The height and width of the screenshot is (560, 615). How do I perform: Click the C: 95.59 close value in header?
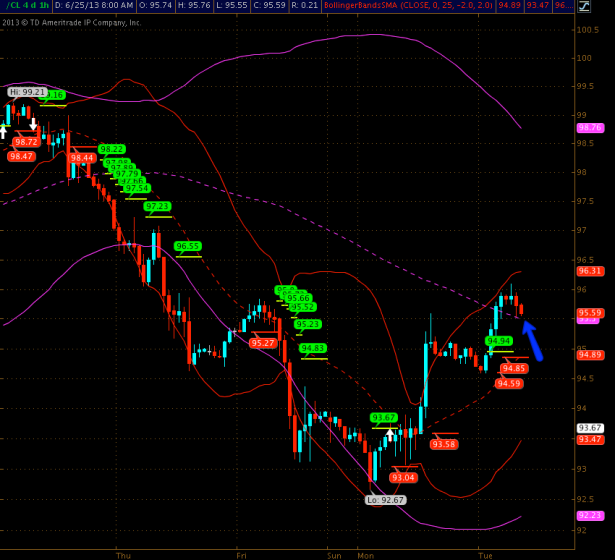(271, 5)
